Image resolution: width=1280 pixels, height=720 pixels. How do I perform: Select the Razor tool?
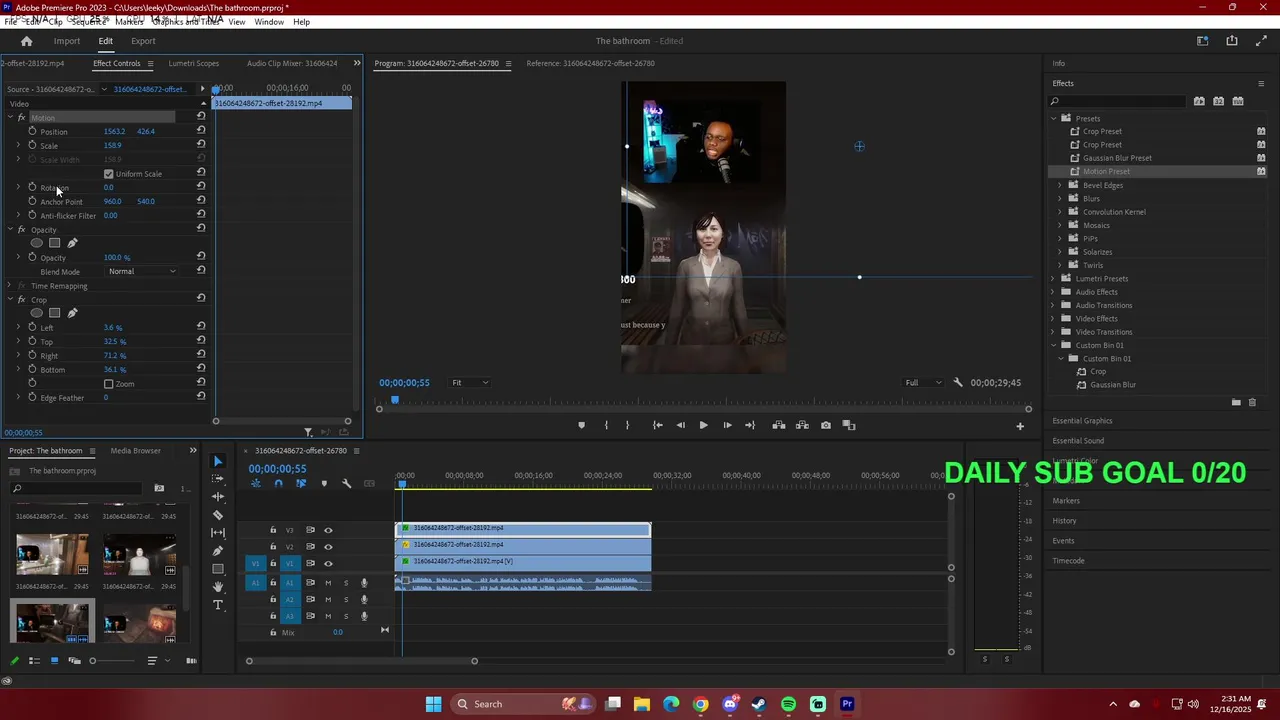tap(218, 515)
